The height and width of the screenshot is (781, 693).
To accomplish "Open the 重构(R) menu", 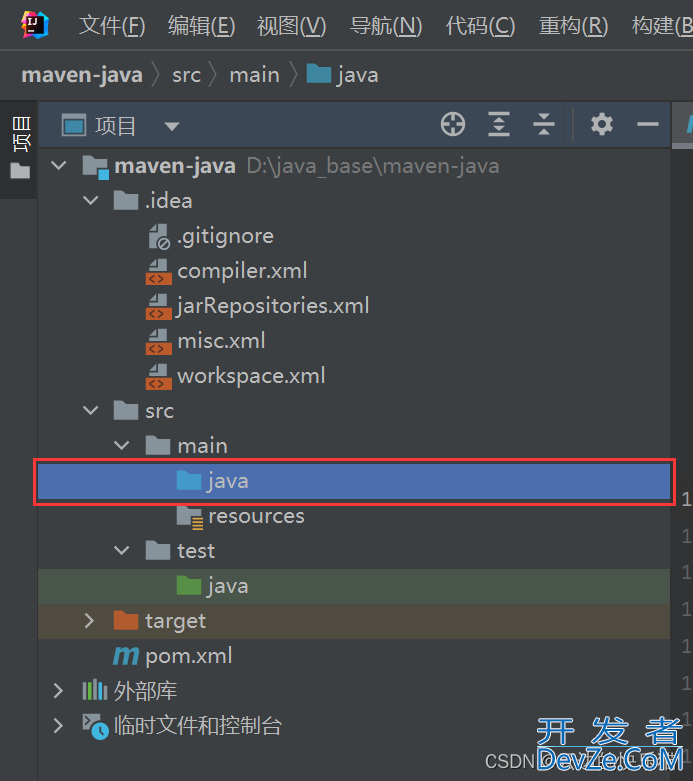I will tap(573, 25).
